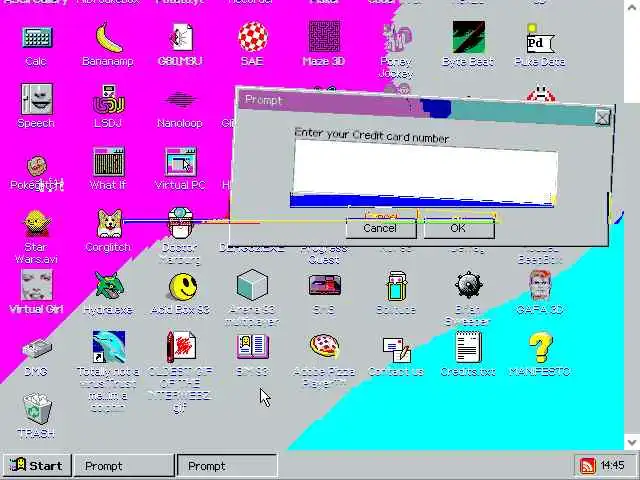Open the SAE red checkered ball icon

[252, 37]
